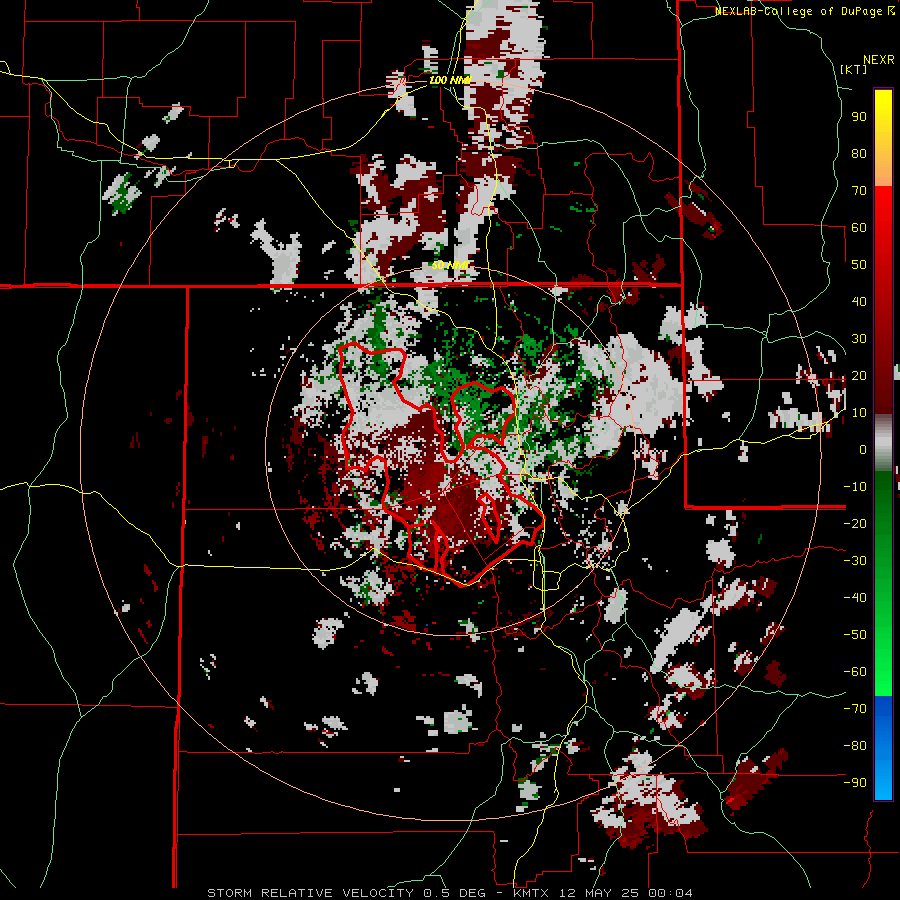Click the 100 NMI range ring label
Viewport: 900px width, 900px height.
[x=449, y=80]
